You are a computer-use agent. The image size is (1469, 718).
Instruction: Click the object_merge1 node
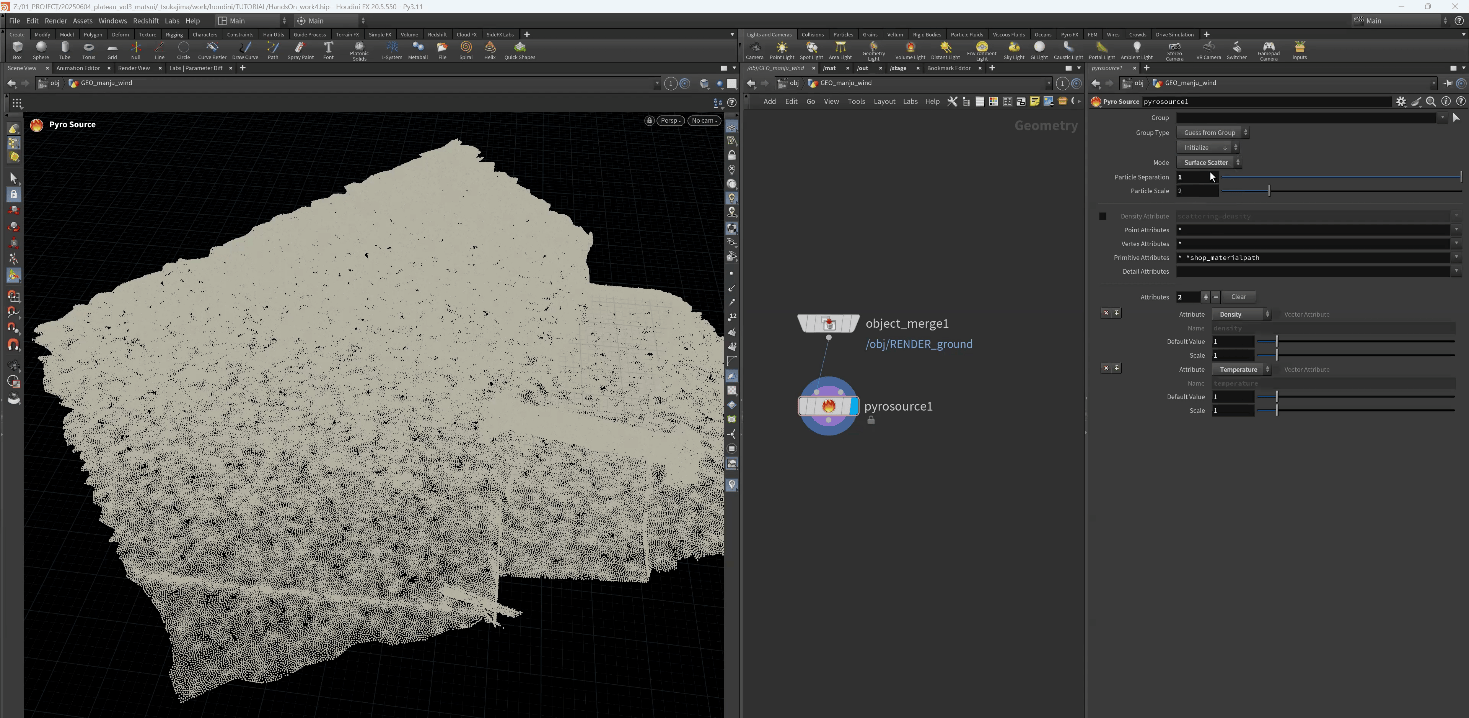coord(828,323)
